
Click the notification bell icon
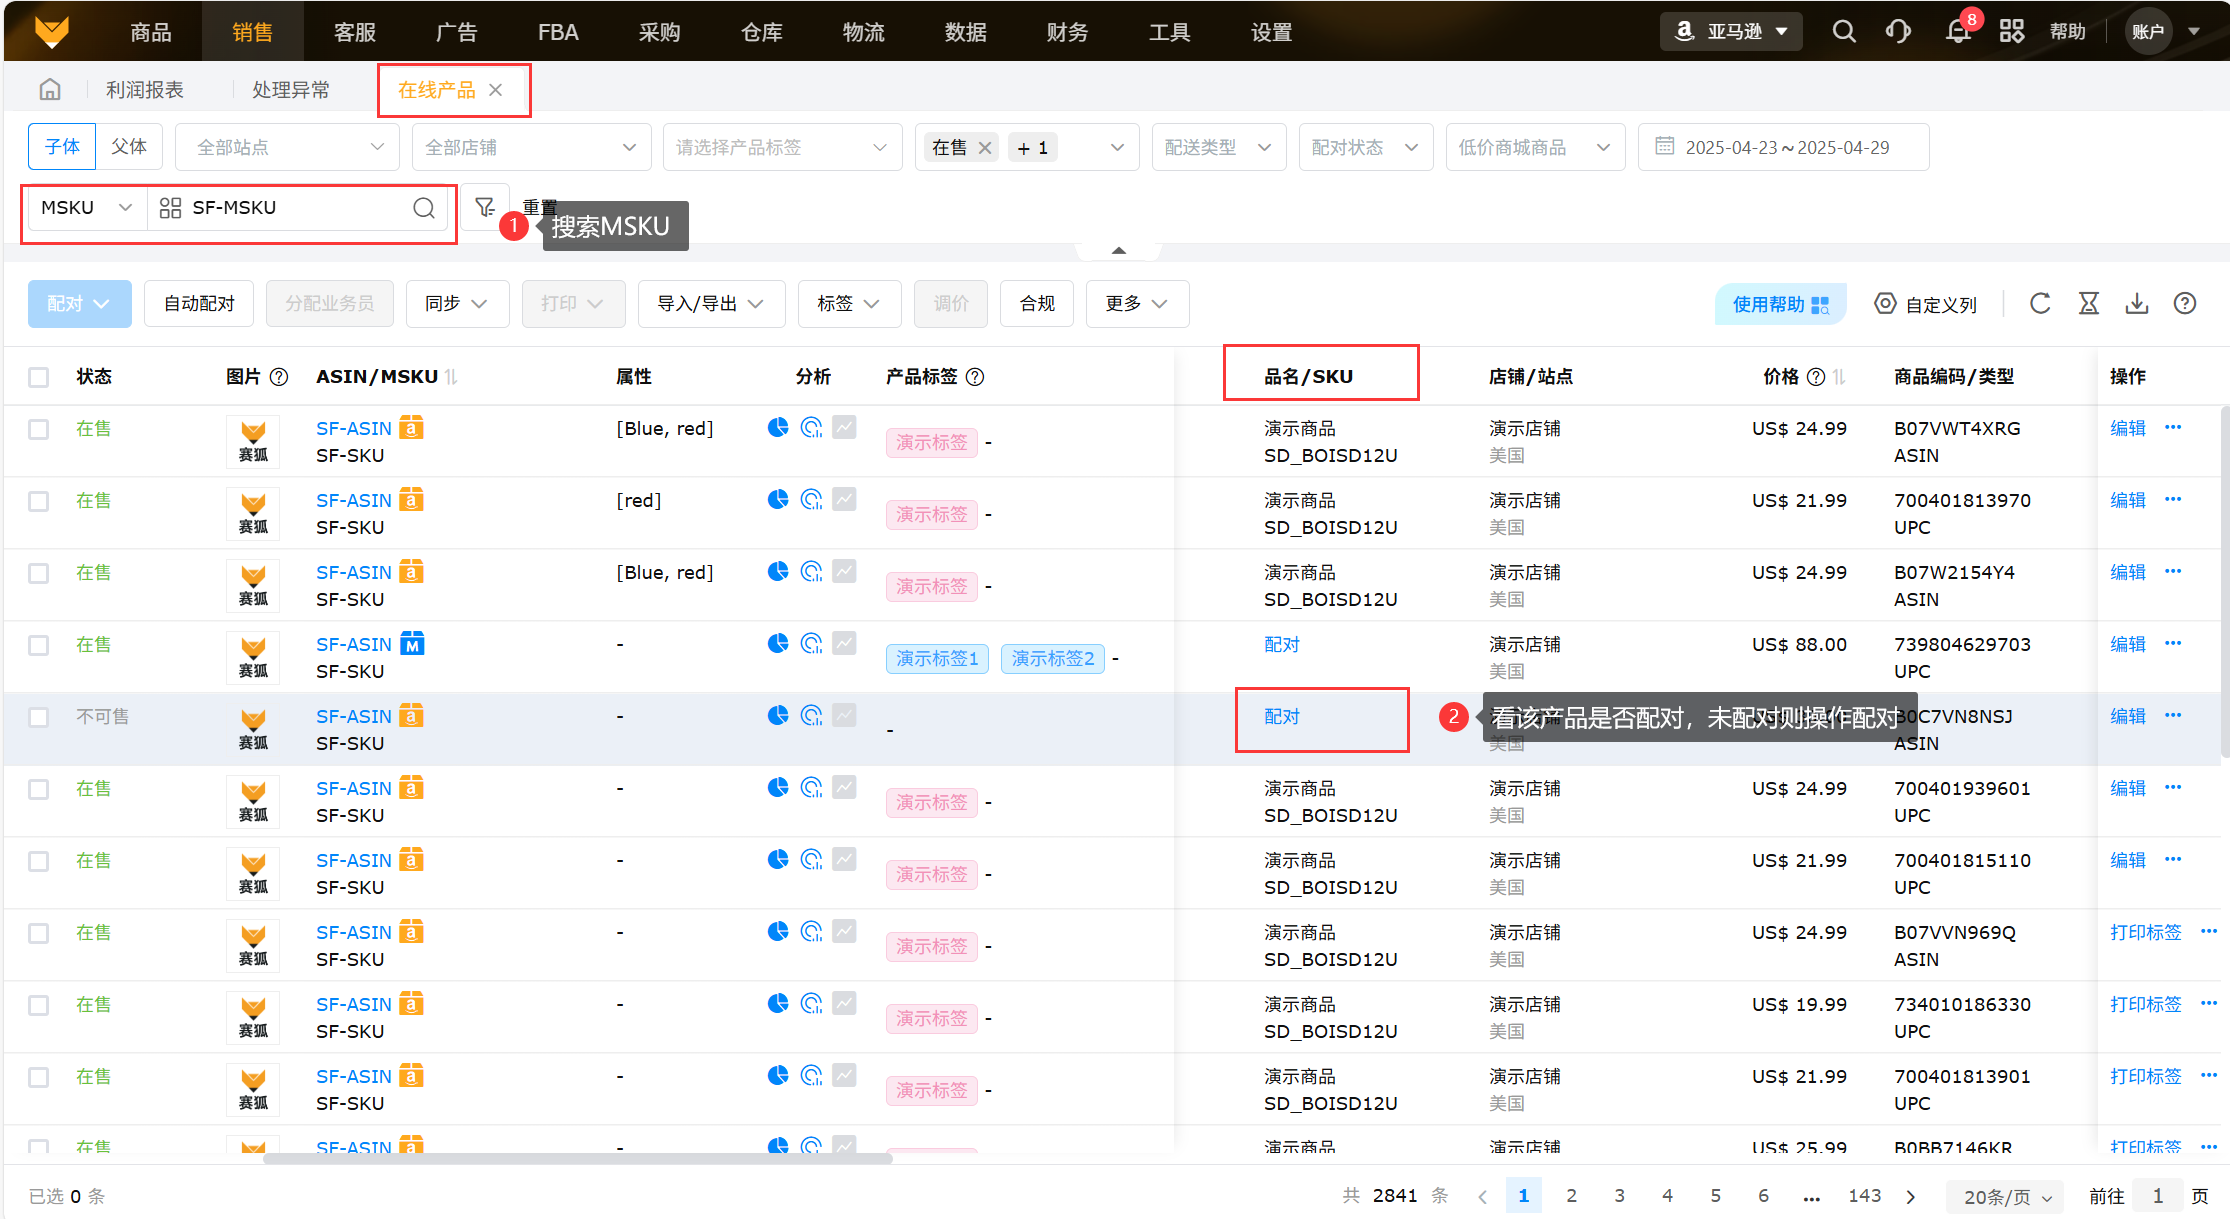point(1957,32)
